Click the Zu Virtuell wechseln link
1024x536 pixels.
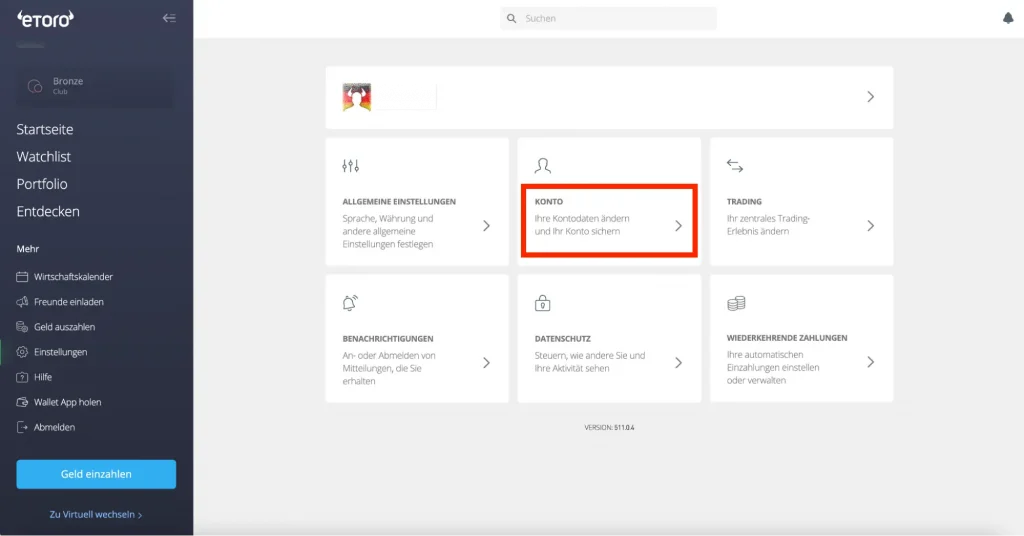pos(96,515)
